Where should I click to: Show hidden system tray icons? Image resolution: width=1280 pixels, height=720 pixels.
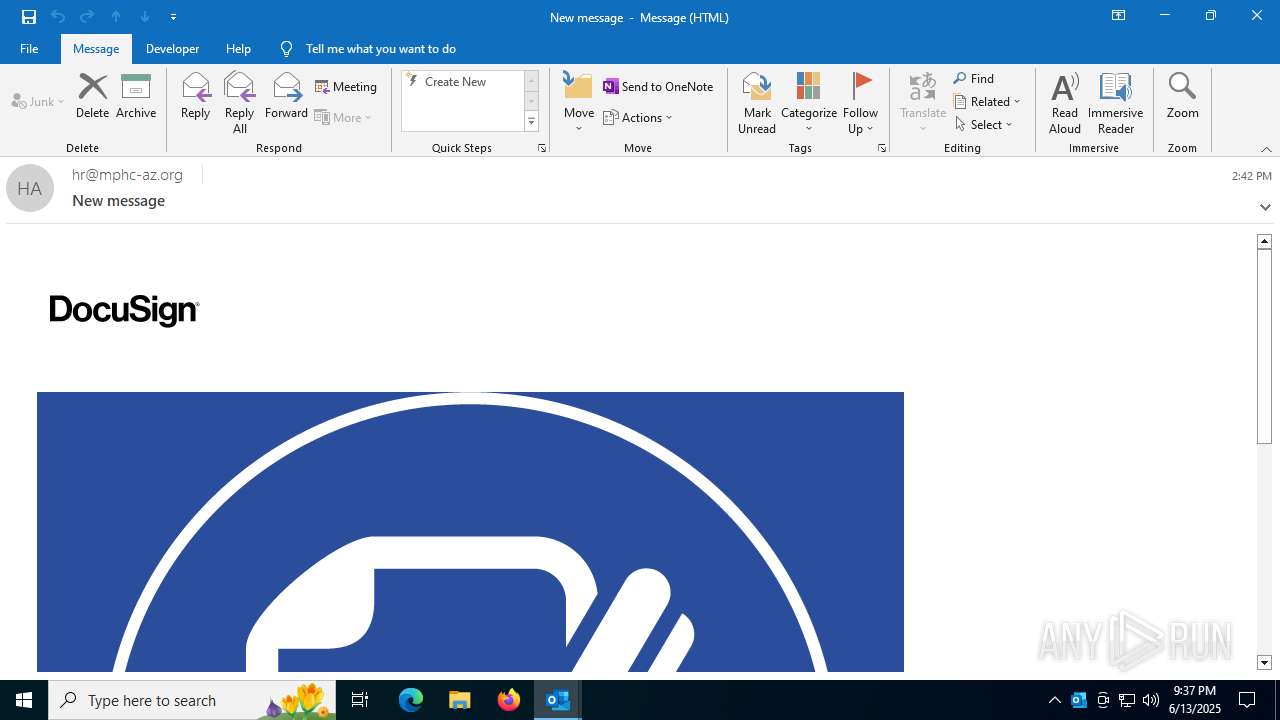[x=1054, y=700]
